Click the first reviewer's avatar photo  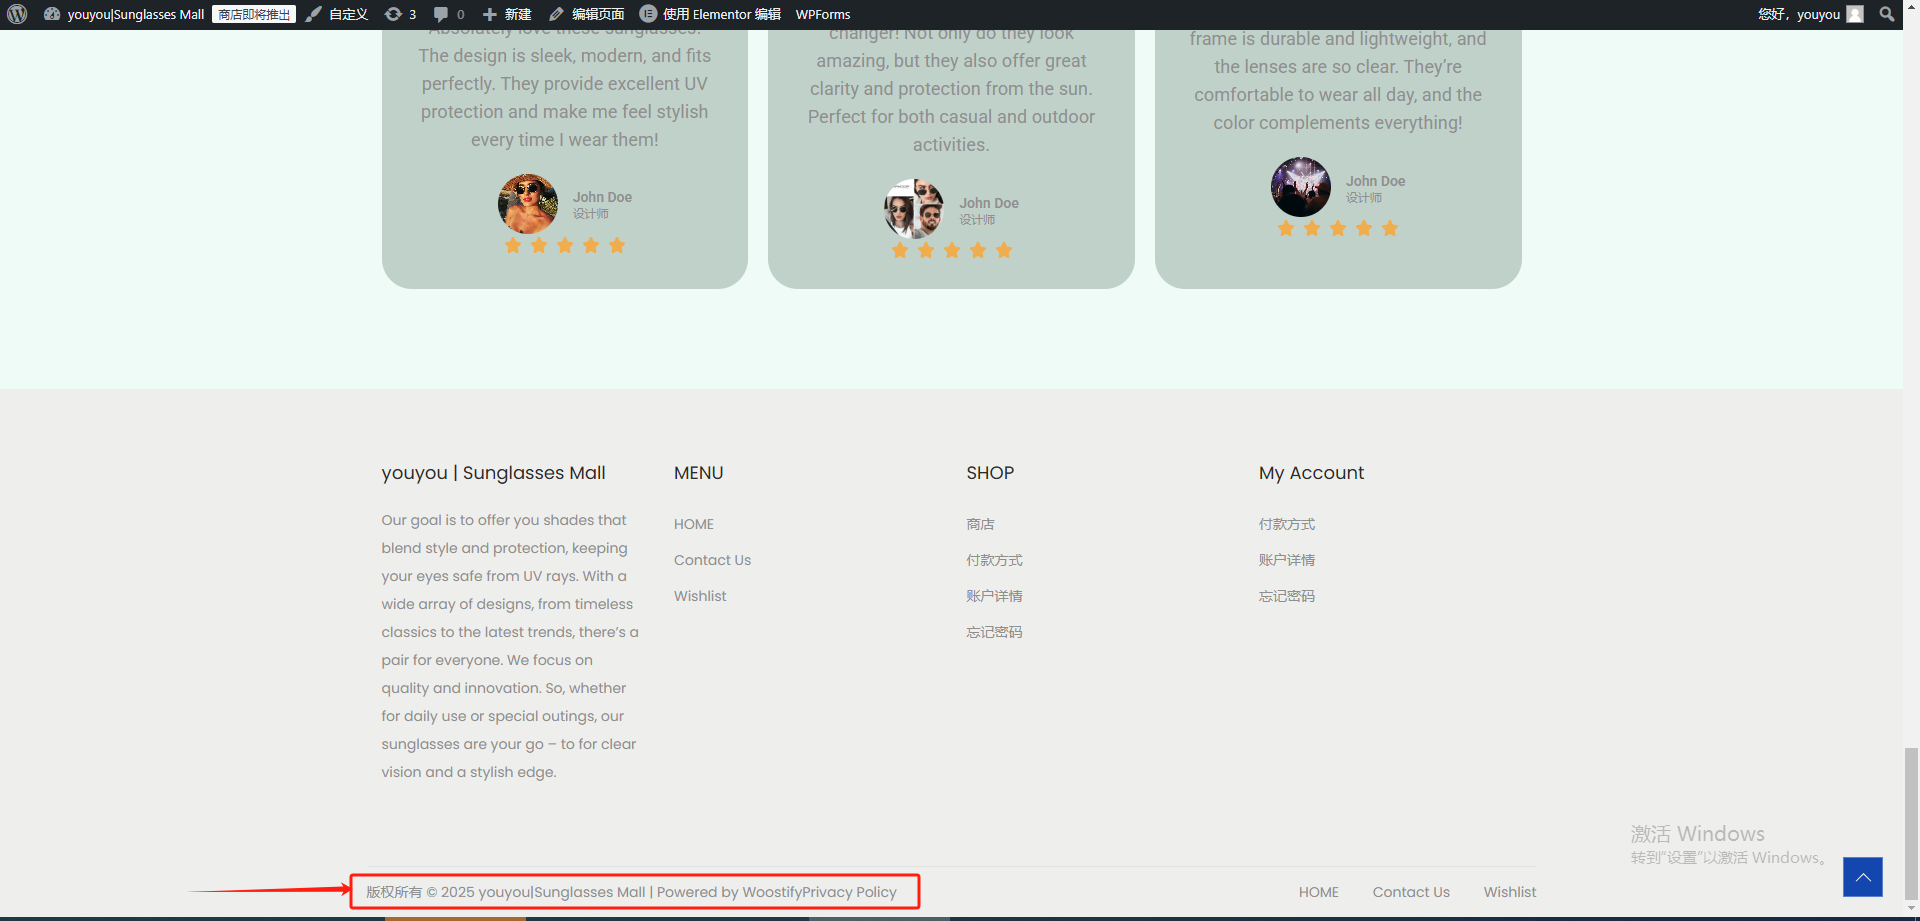pyautogui.click(x=528, y=204)
